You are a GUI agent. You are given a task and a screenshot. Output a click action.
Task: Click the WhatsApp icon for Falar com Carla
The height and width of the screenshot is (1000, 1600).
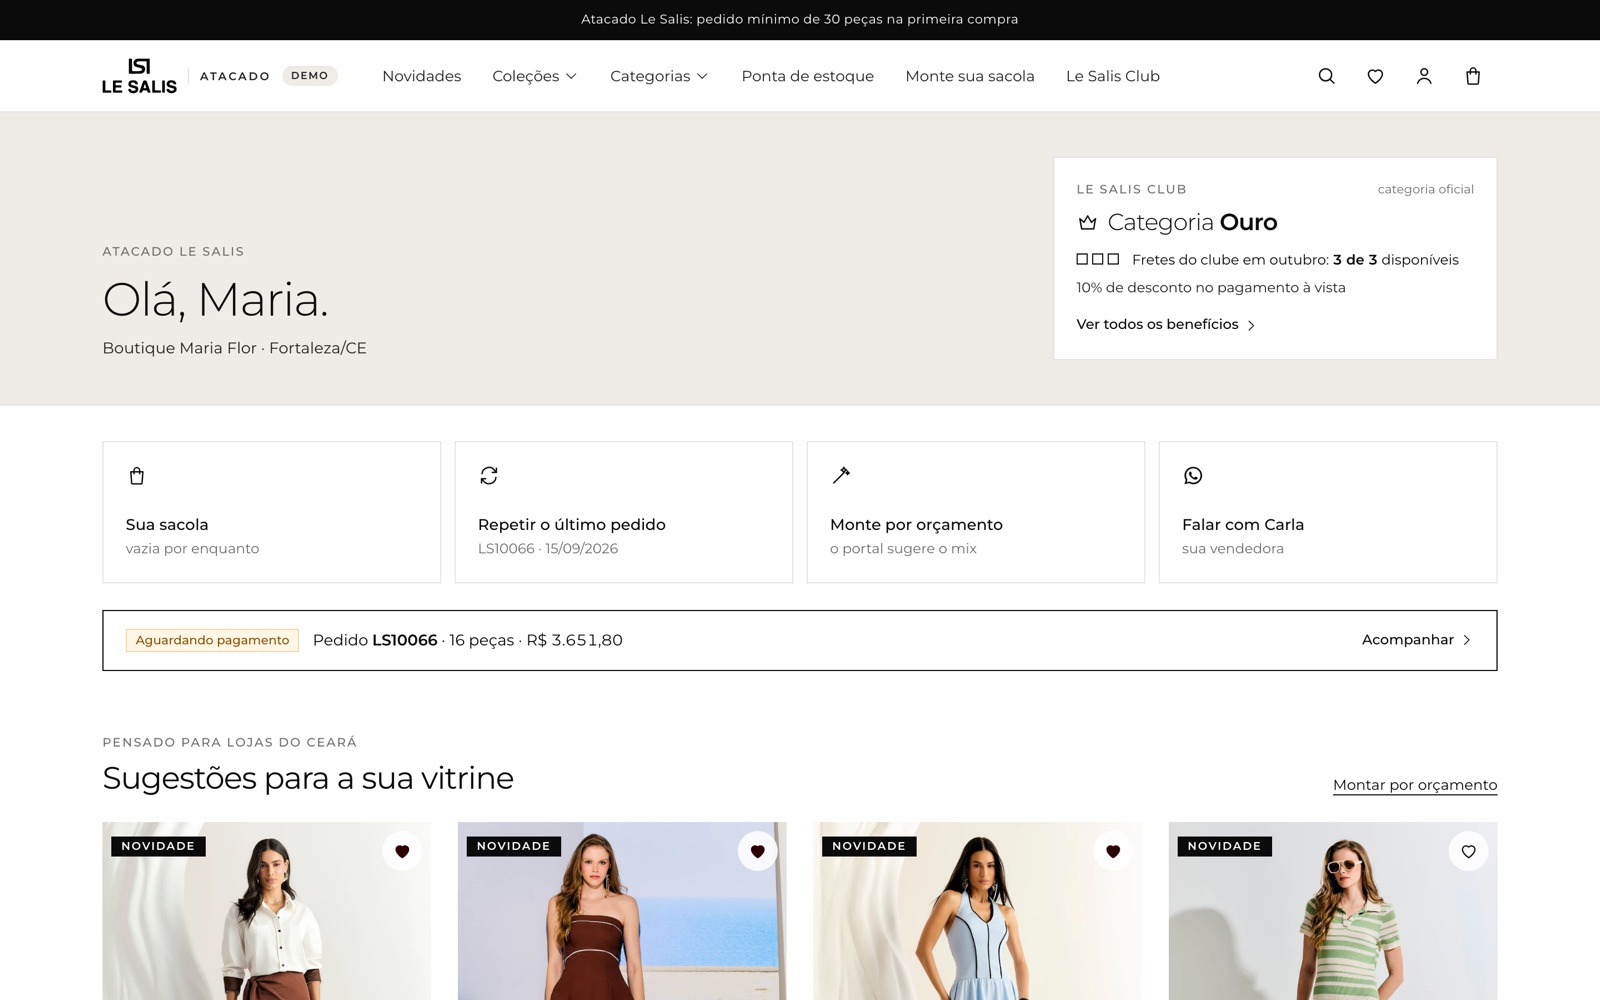1193,476
